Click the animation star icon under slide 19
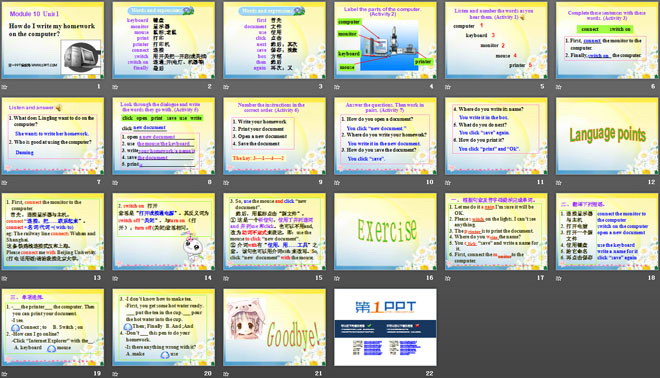Image resolution: width=660 pixels, height=378 pixels. tap(5, 374)
